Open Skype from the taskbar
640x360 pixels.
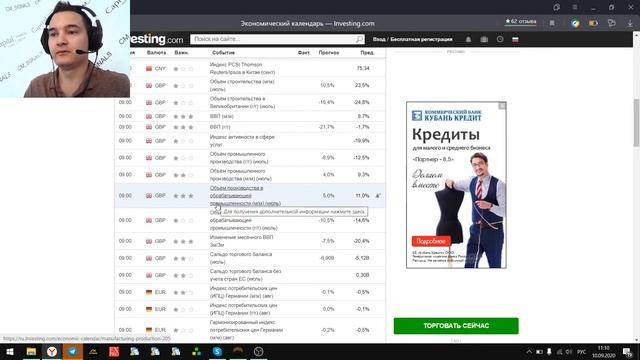(x=217, y=351)
